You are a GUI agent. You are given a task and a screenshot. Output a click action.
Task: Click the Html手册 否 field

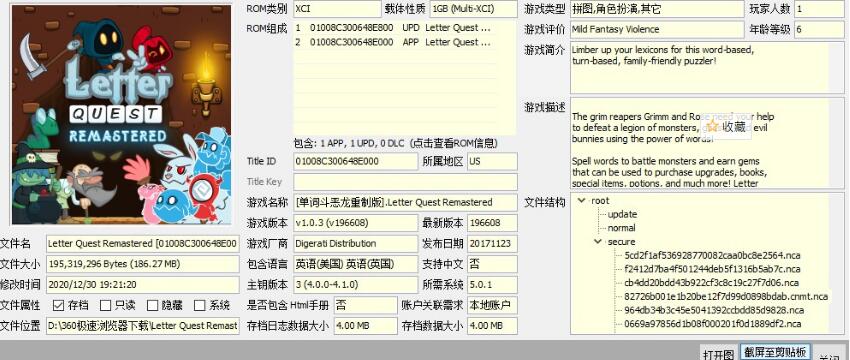coord(365,305)
